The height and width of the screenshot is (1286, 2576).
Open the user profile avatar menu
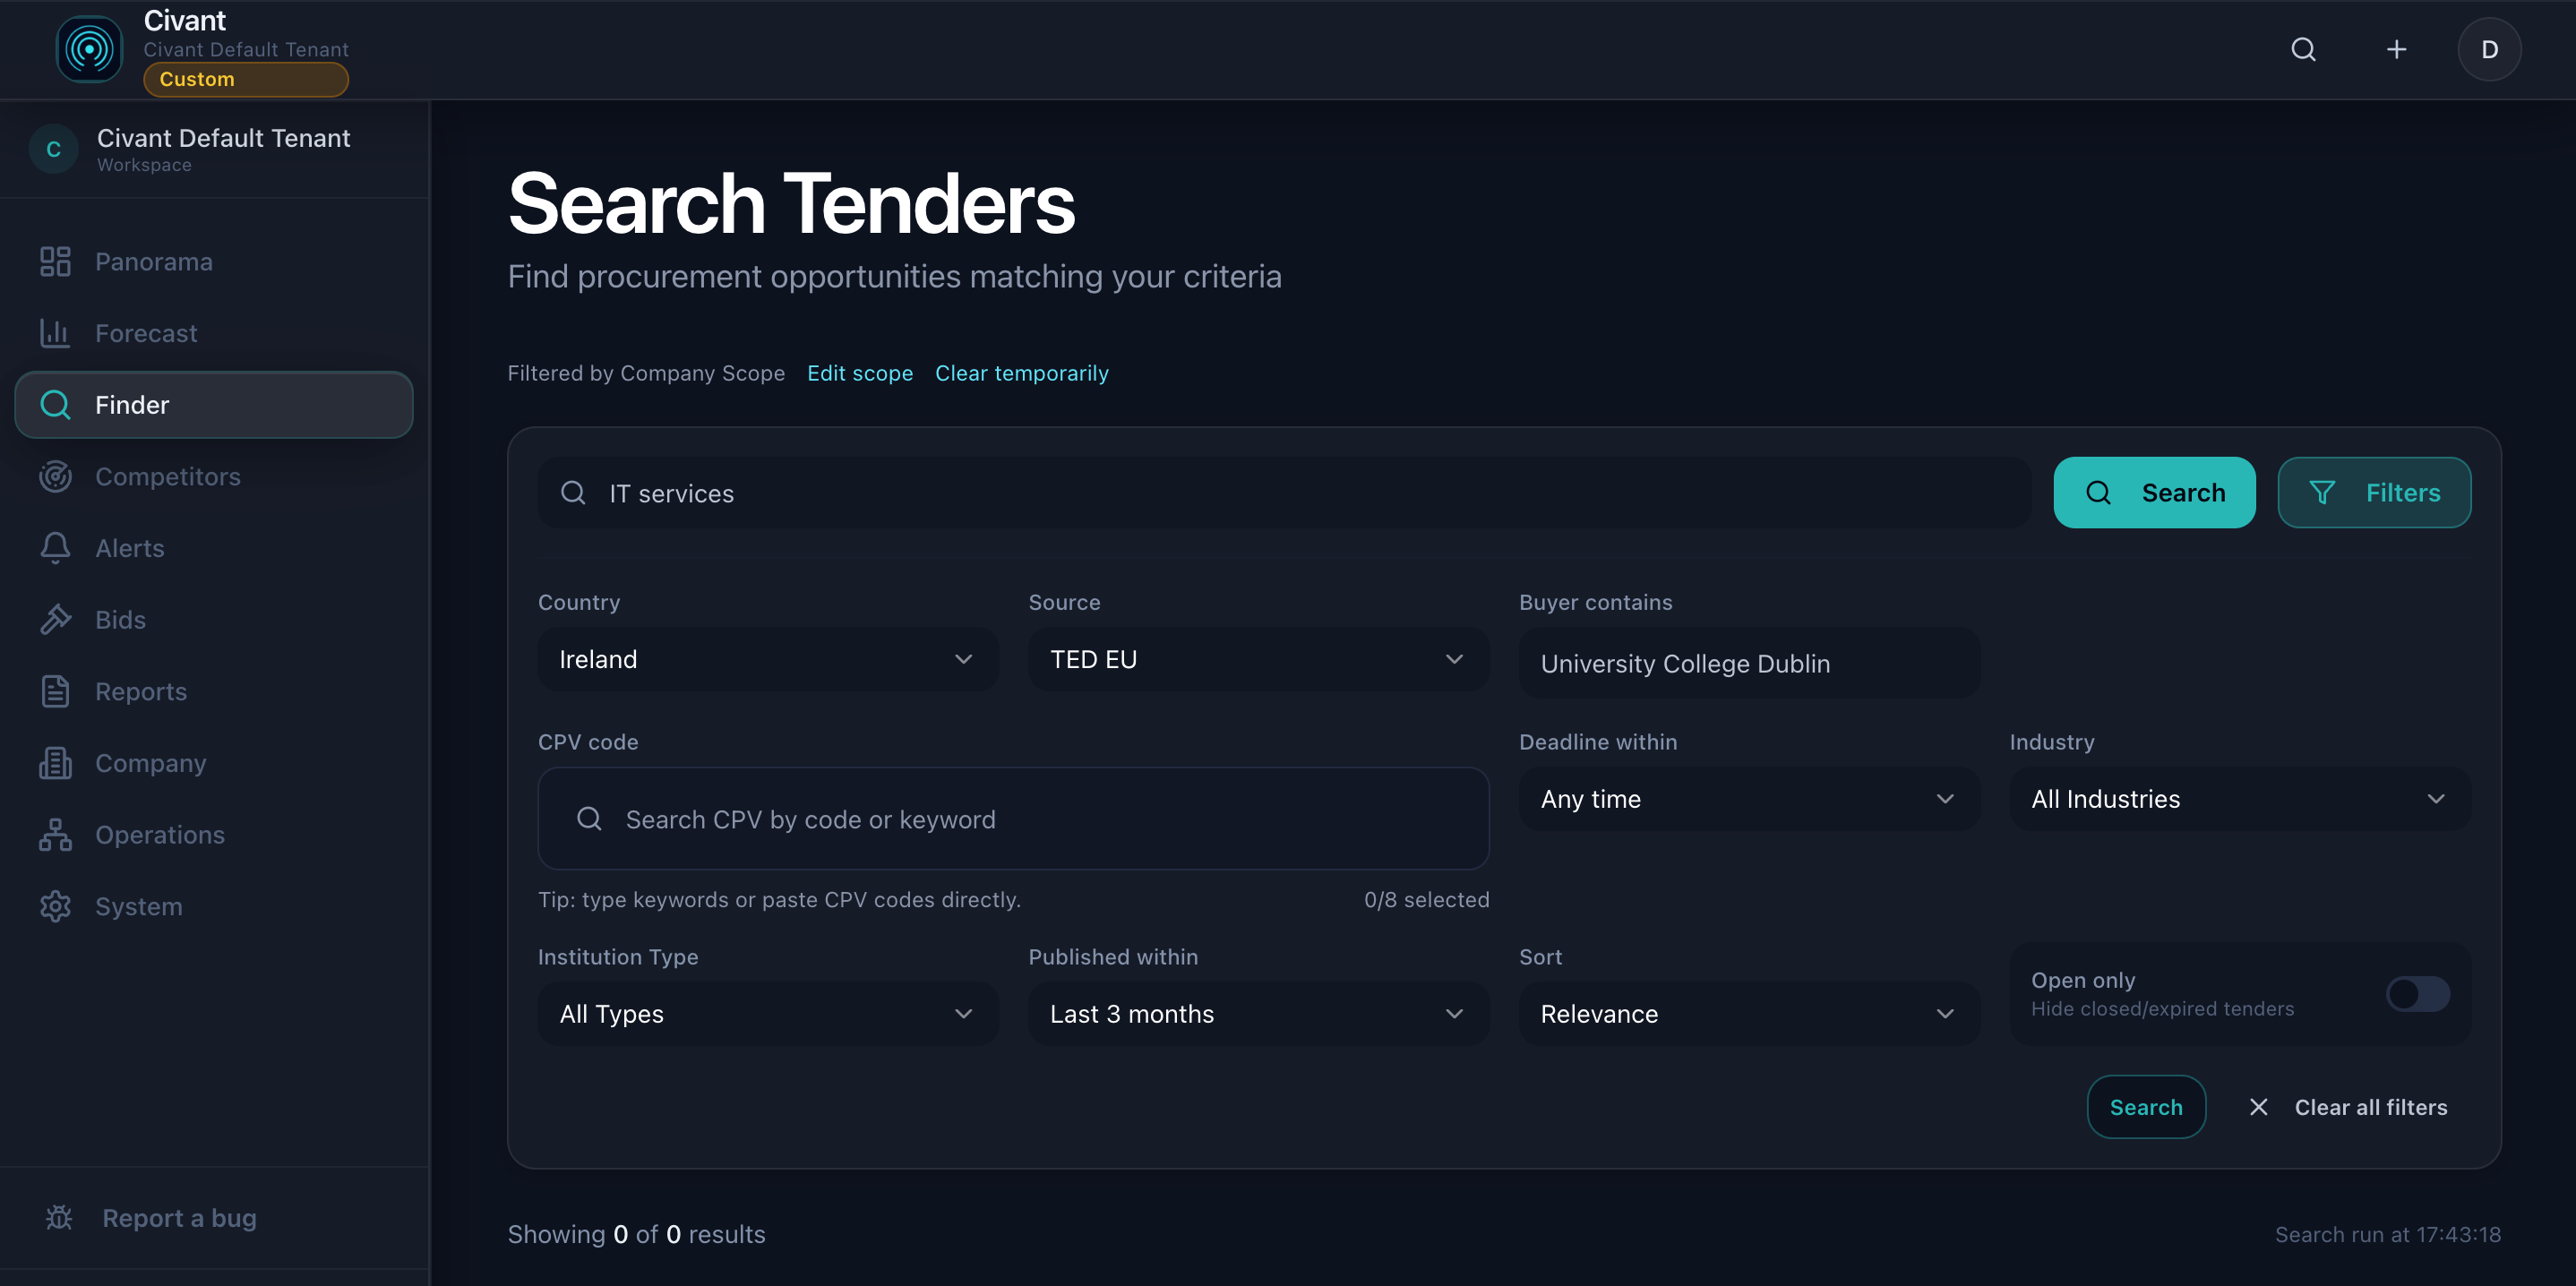2489,49
